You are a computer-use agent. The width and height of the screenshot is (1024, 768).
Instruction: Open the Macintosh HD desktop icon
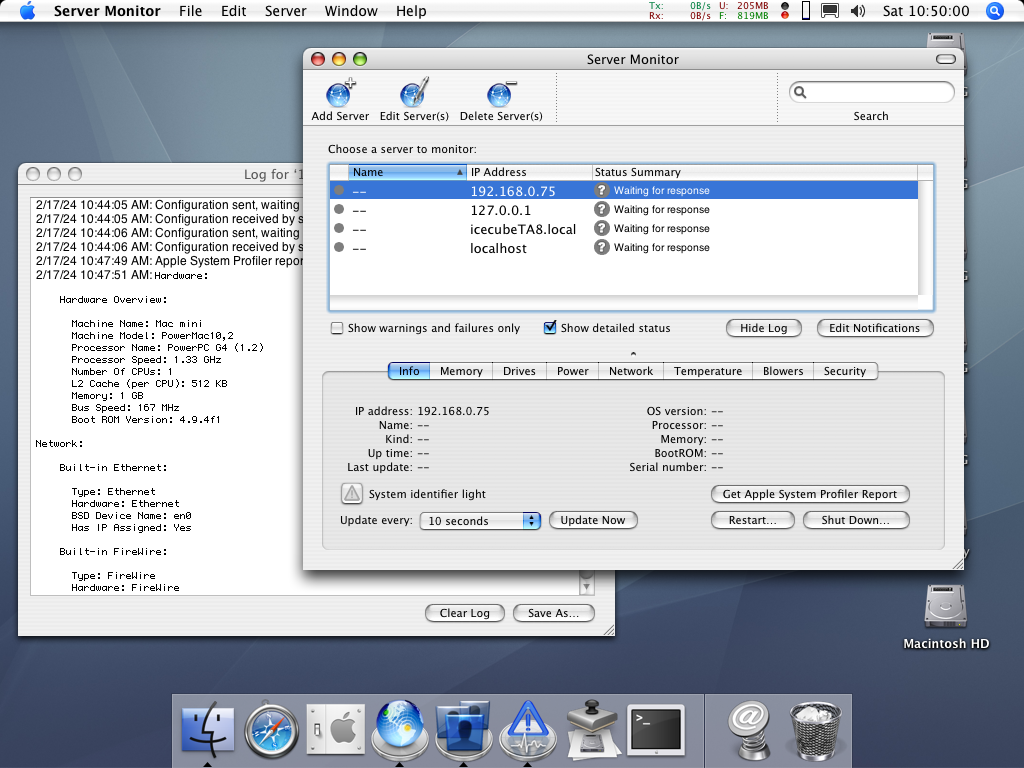coord(946,607)
